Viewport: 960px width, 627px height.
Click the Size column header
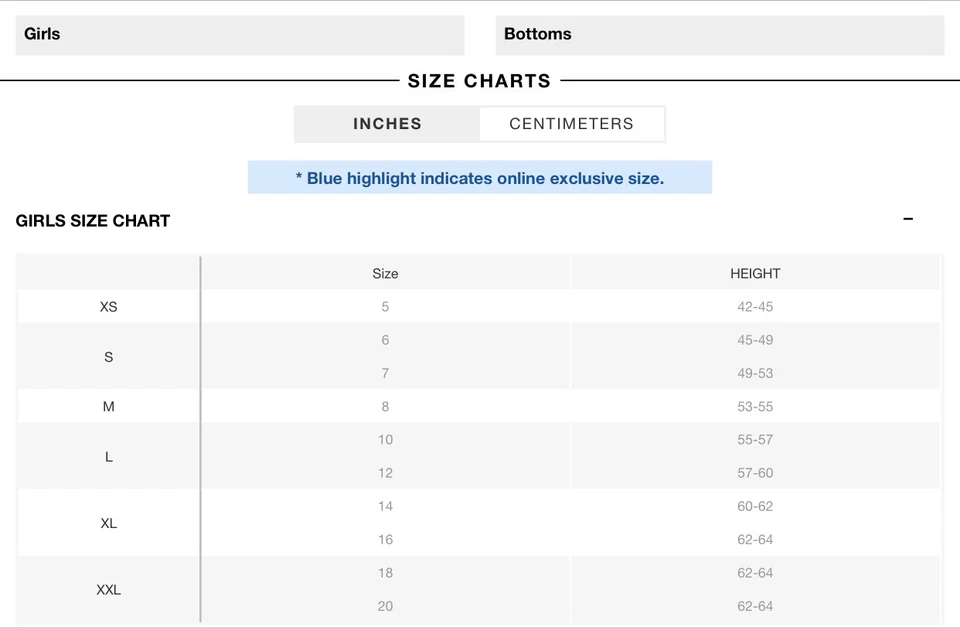click(x=385, y=273)
